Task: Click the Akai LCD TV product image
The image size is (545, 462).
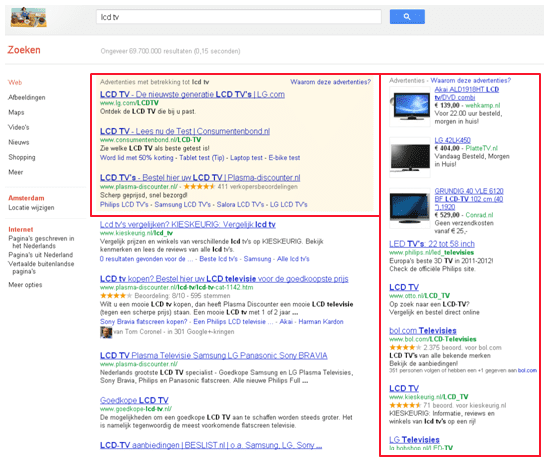Action: (x=410, y=106)
